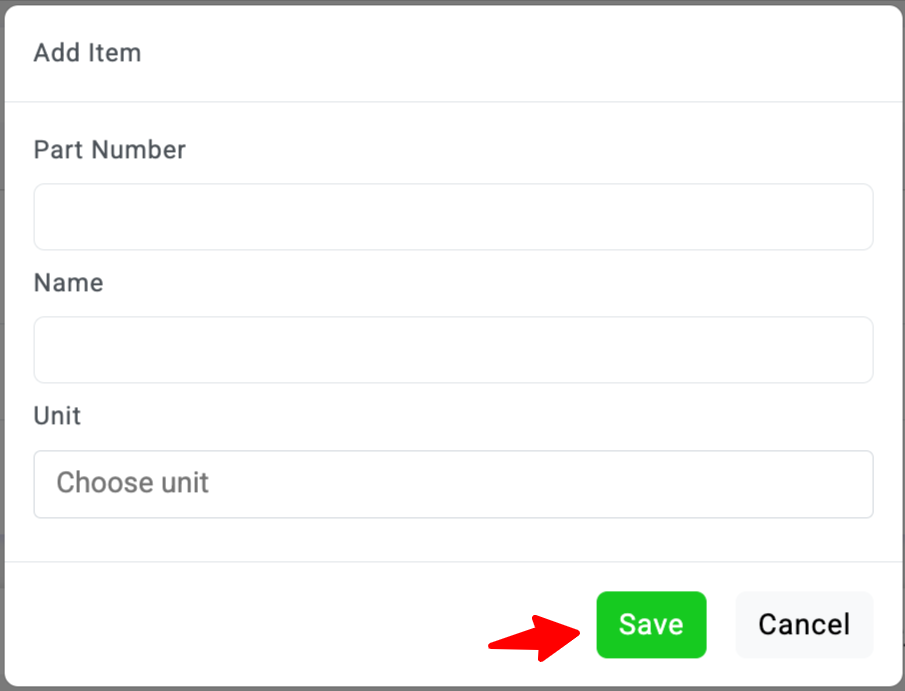905x691 pixels.
Task: Click the Part Number input field
Action: pyautogui.click(x=453, y=217)
